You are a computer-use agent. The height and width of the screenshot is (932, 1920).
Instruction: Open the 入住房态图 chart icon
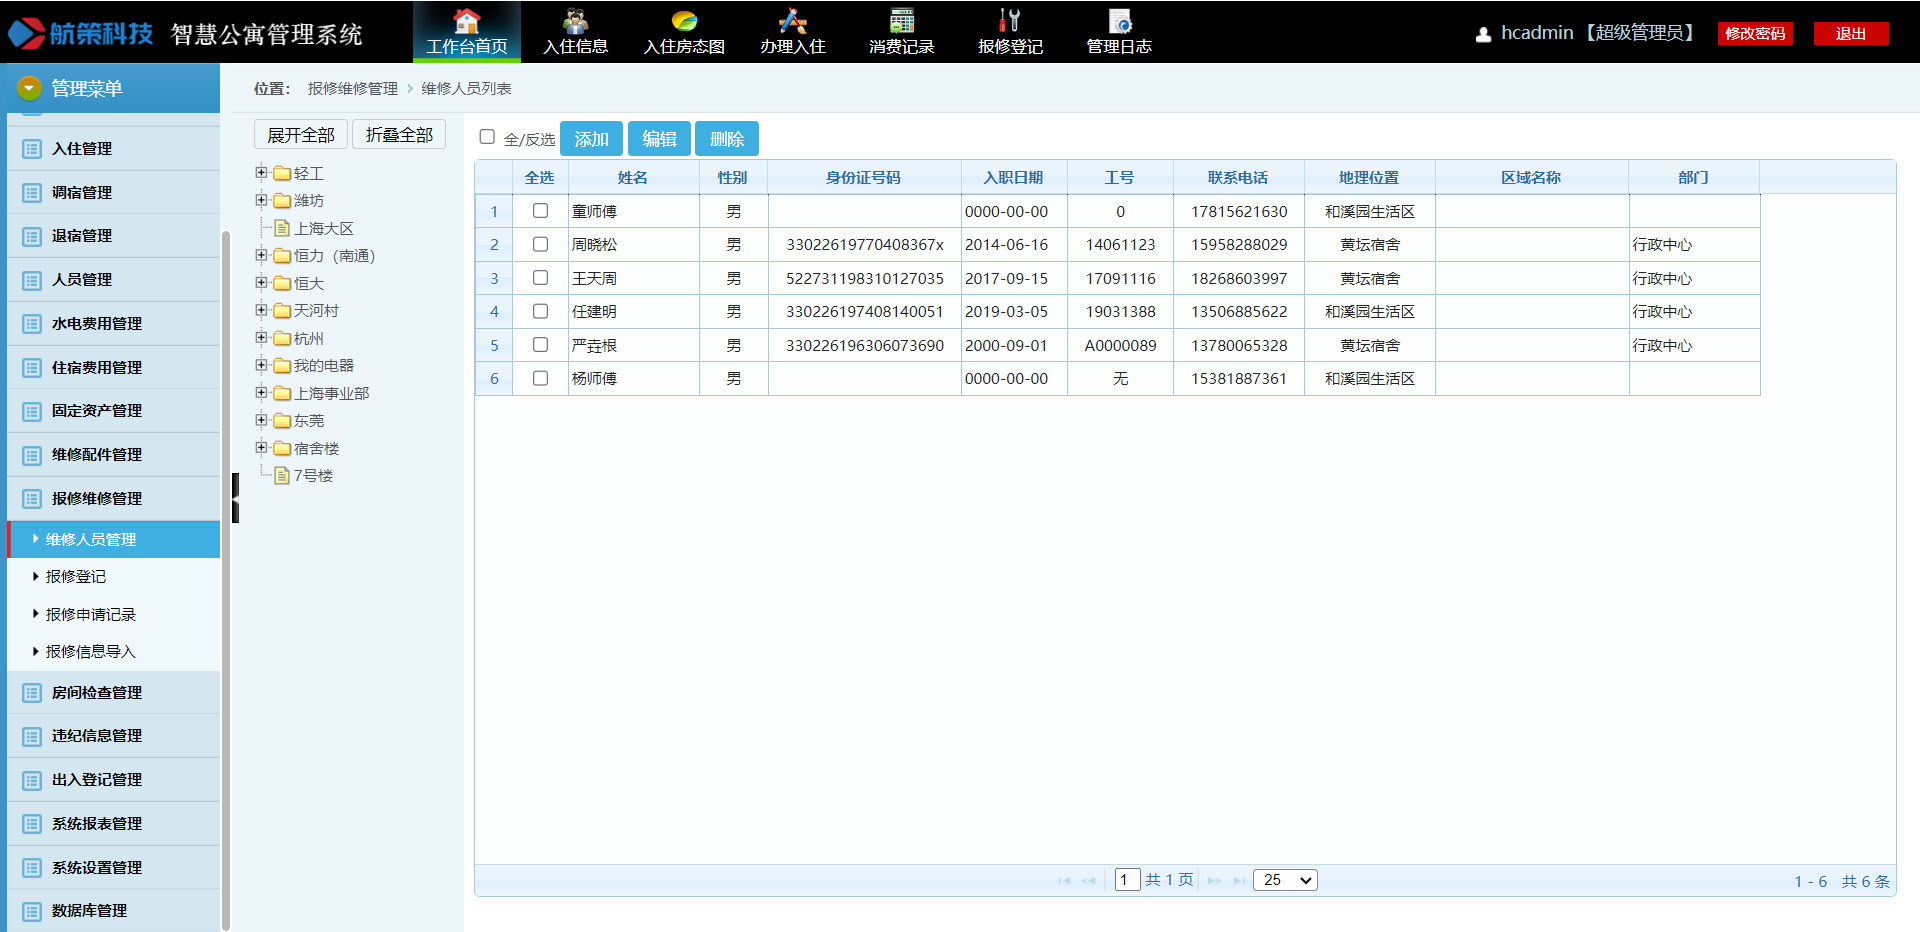point(684,21)
